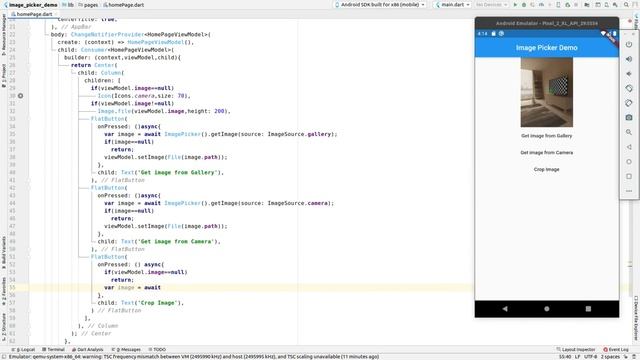640x360 pixels.
Task: Open Android SDK device selector dropdown
Action: tap(380, 5)
